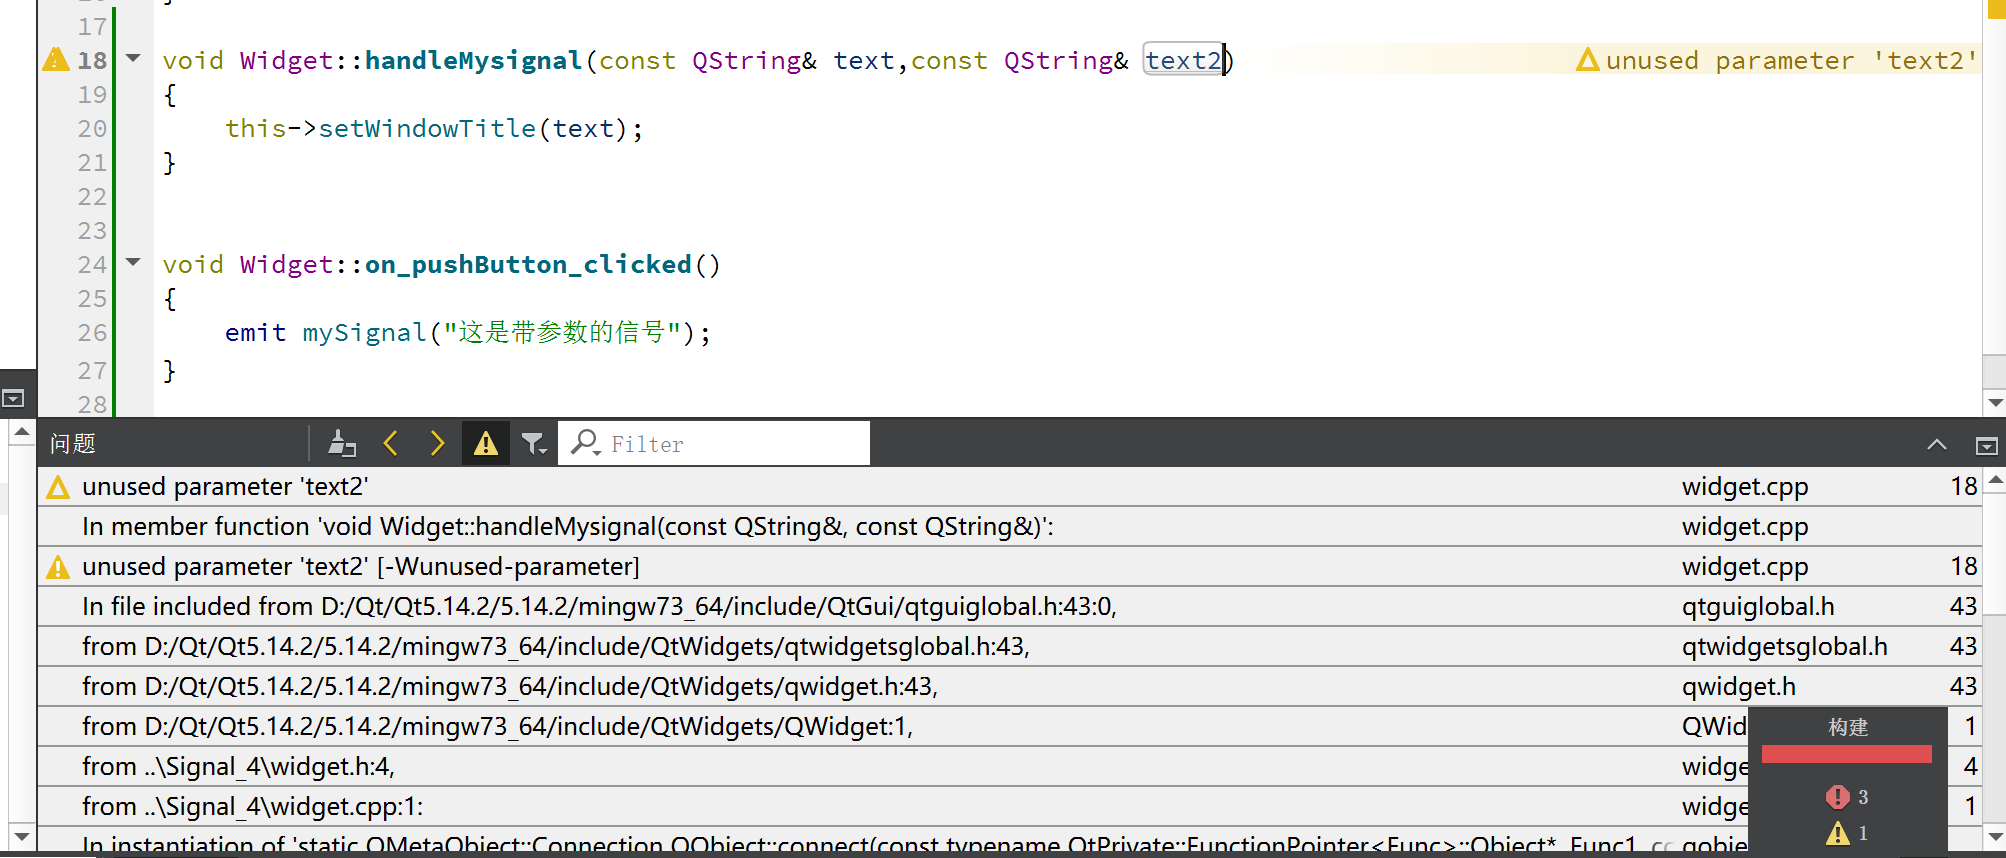Click the 问题 pane title label
The image size is (2006, 858).
tap(73, 444)
